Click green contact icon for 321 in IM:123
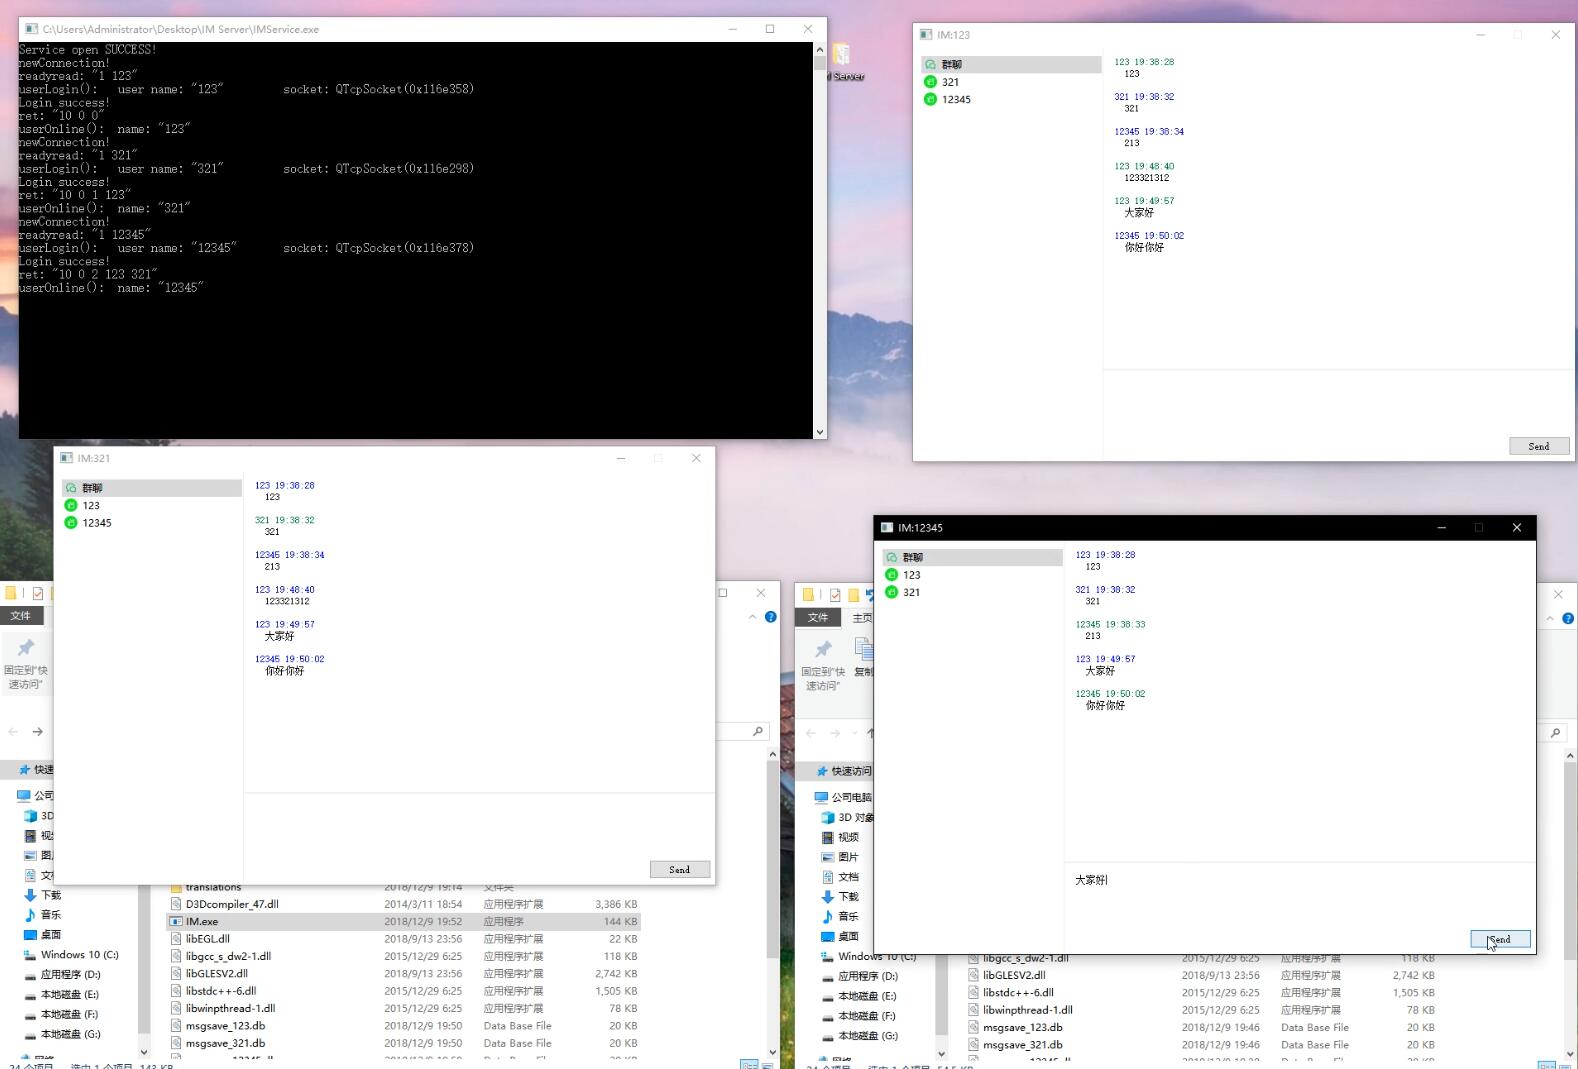This screenshot has height=1069, width=1578. 930,82
